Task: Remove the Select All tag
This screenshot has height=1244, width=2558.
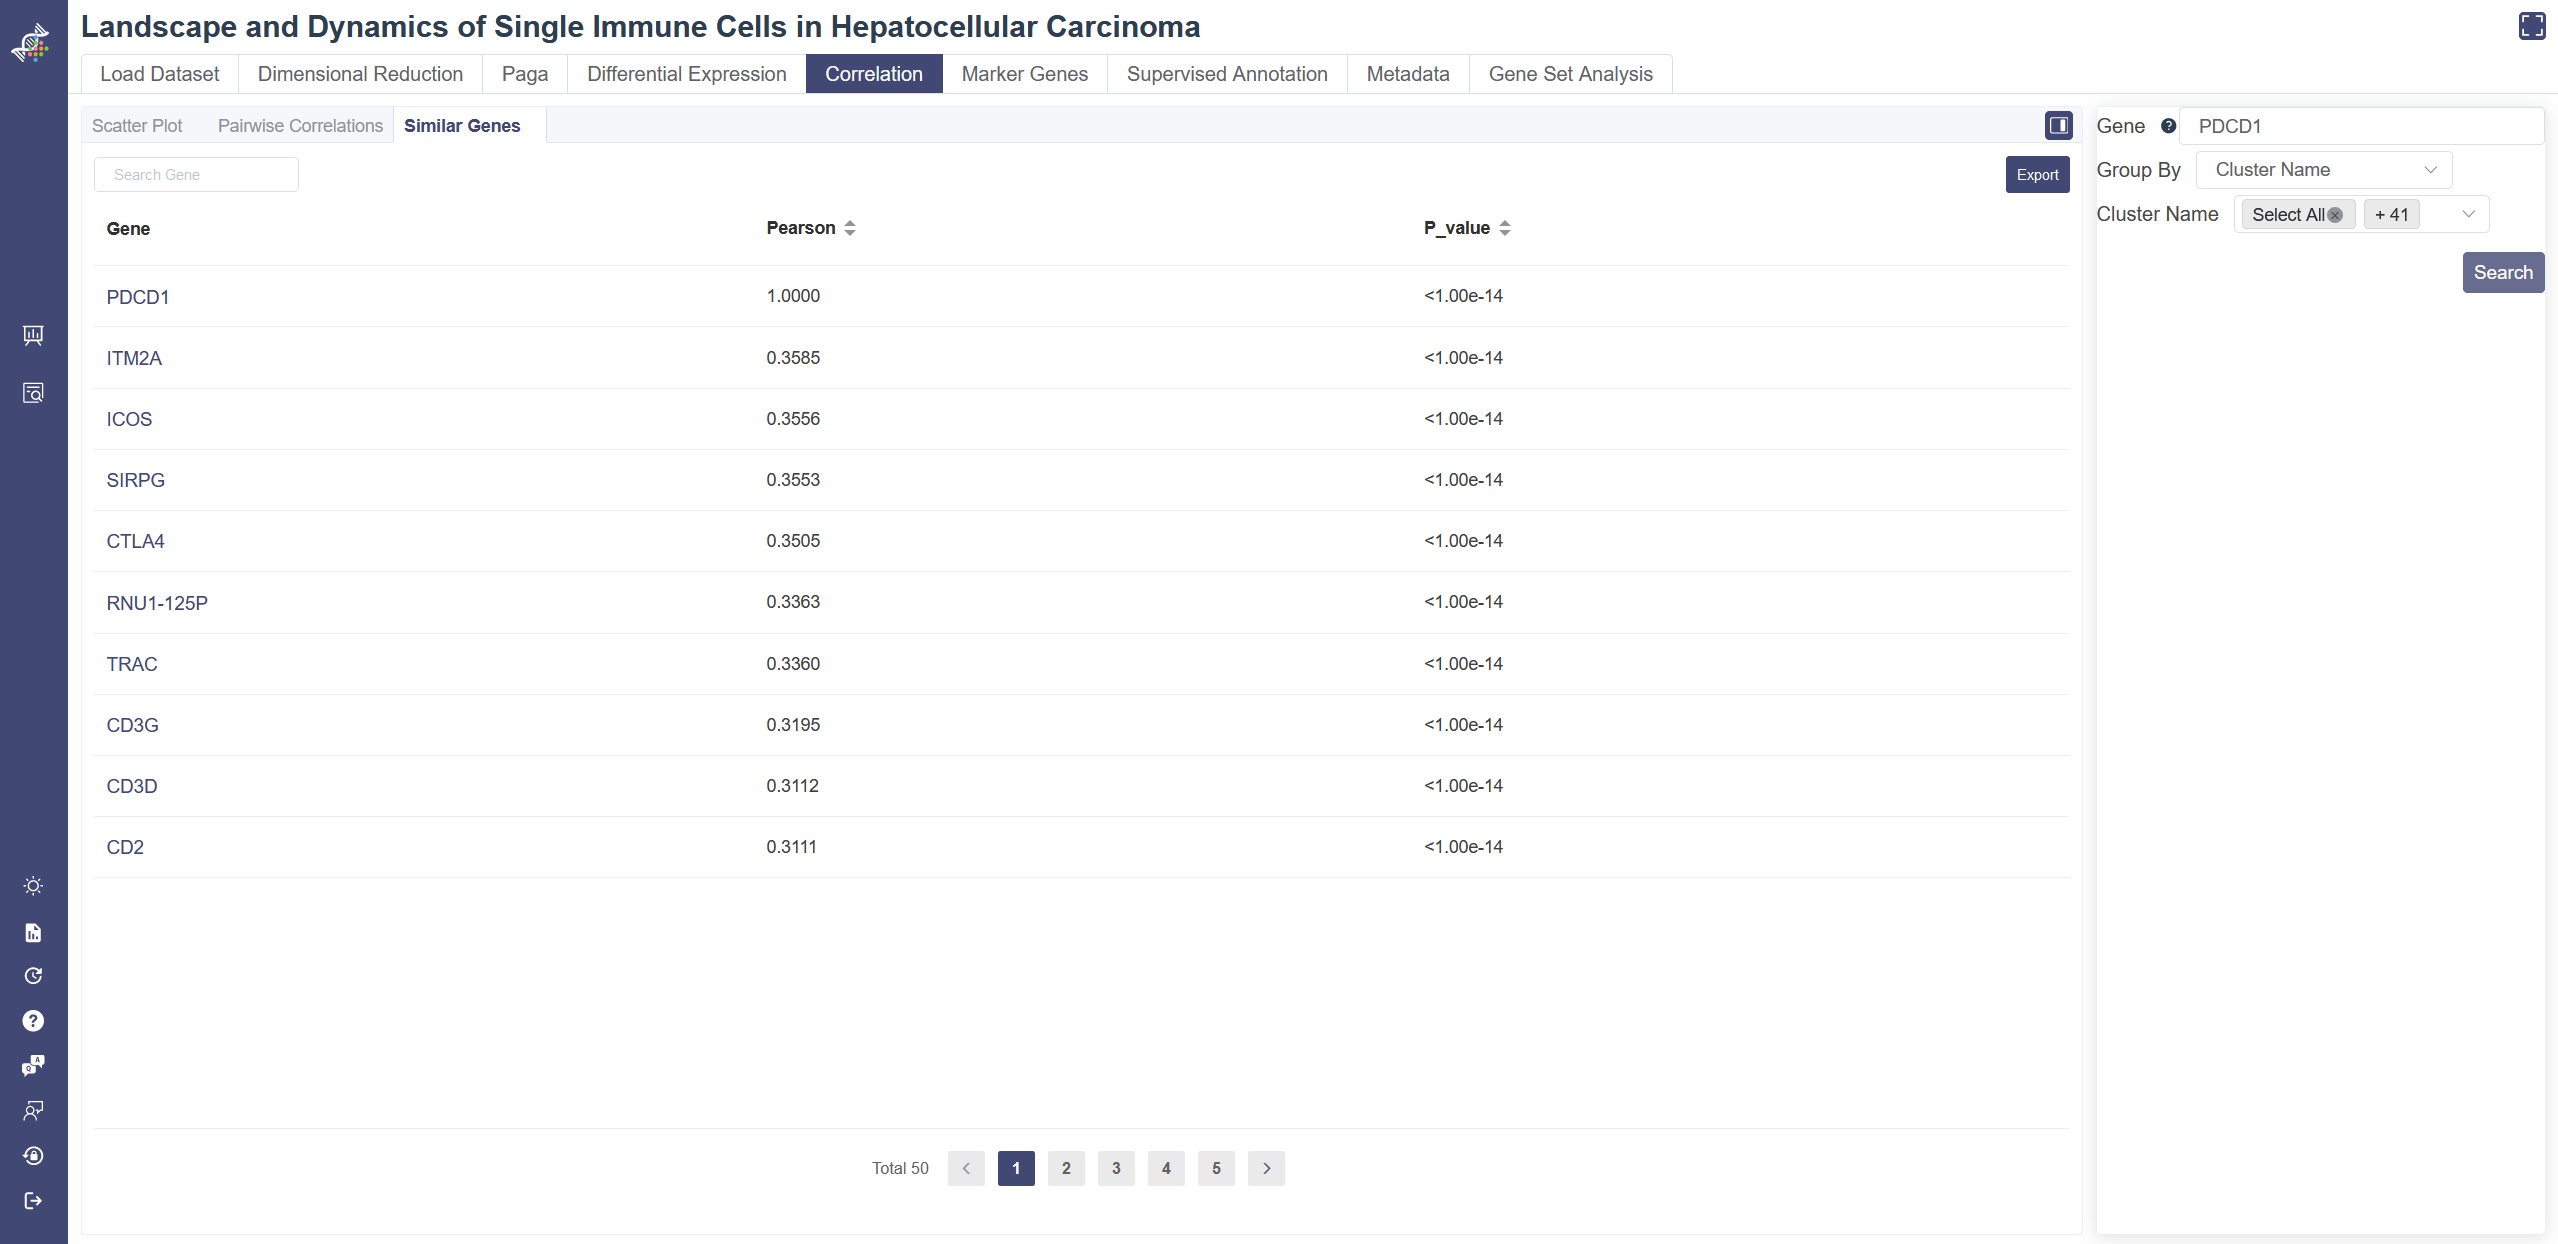Action: [x=2335, y=215]
